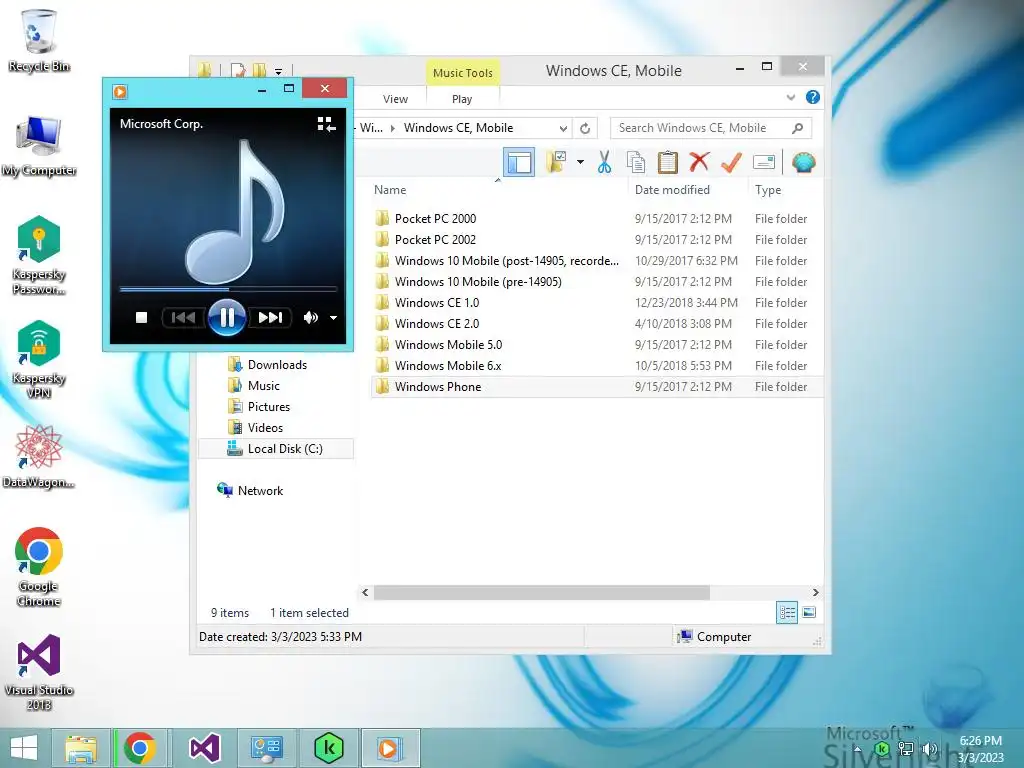Open the View ribbon tab
The image size is (1024, 768).
click(395, 99)
